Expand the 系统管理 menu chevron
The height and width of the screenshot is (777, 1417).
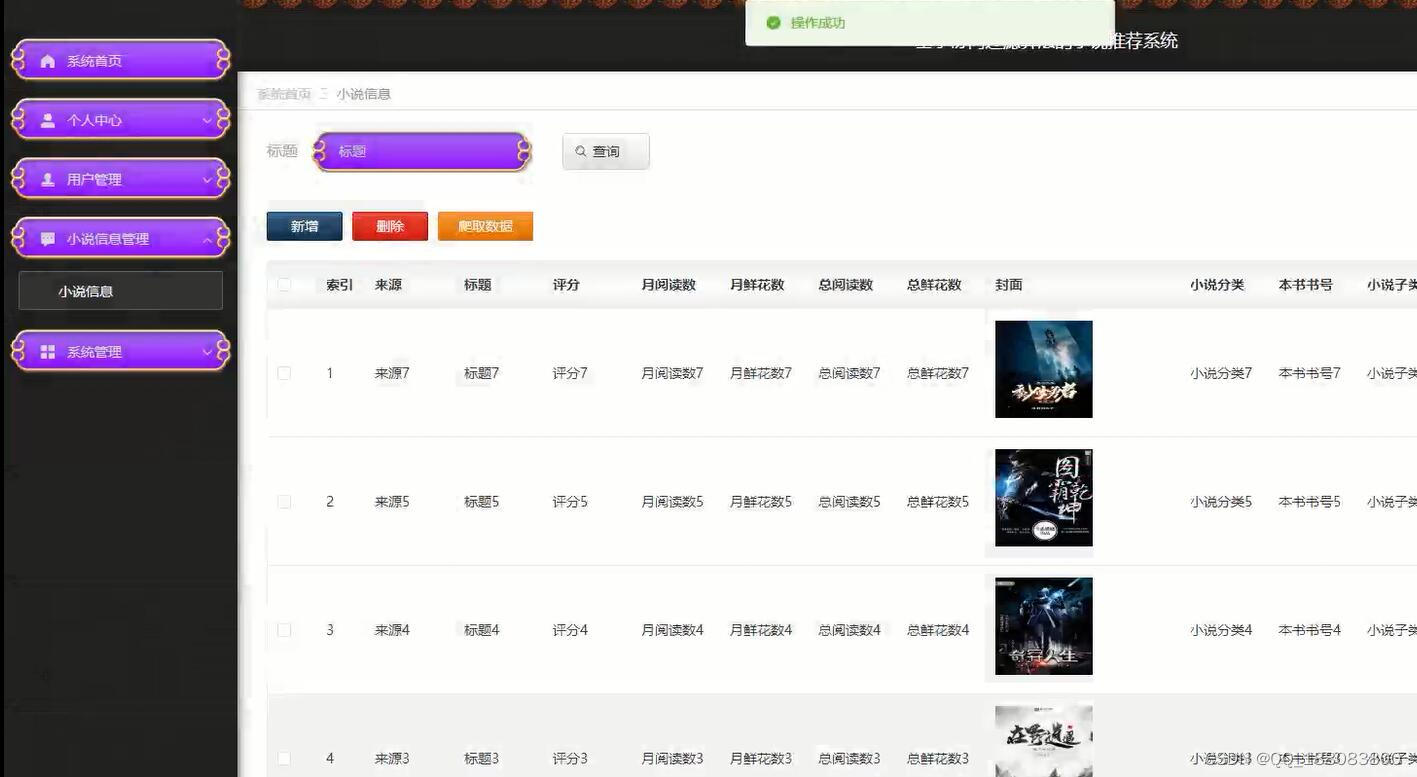click(x=207, y=352)
